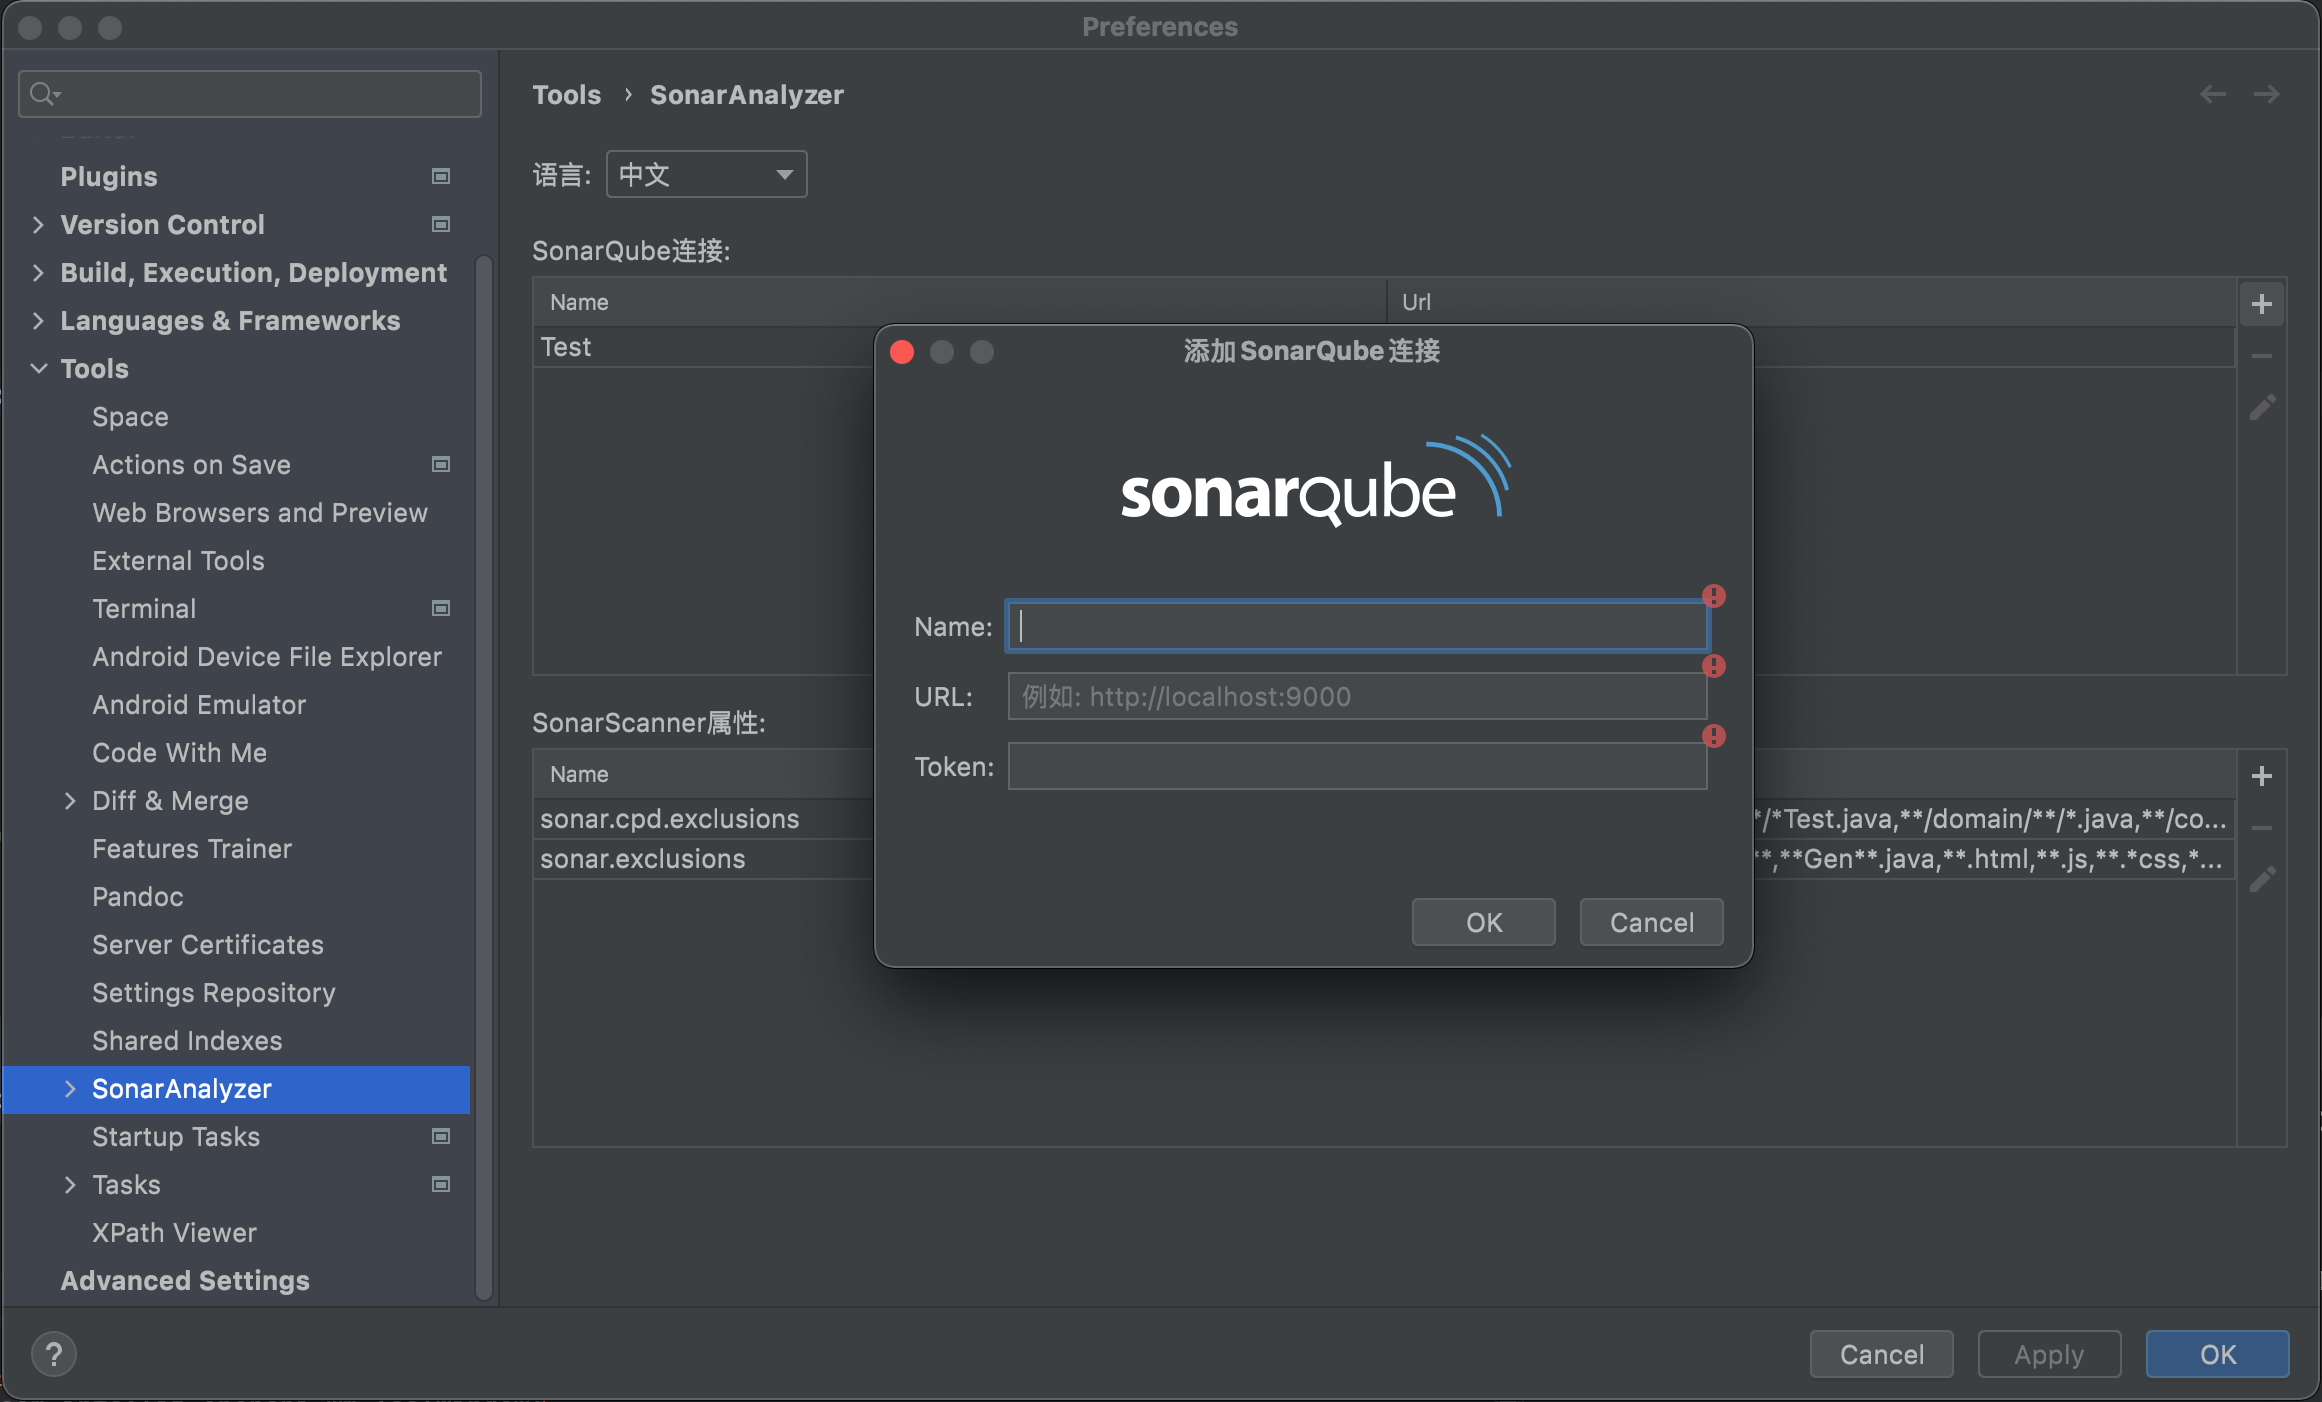Click Apply in Preferences window

(x=2050, y=1354)
